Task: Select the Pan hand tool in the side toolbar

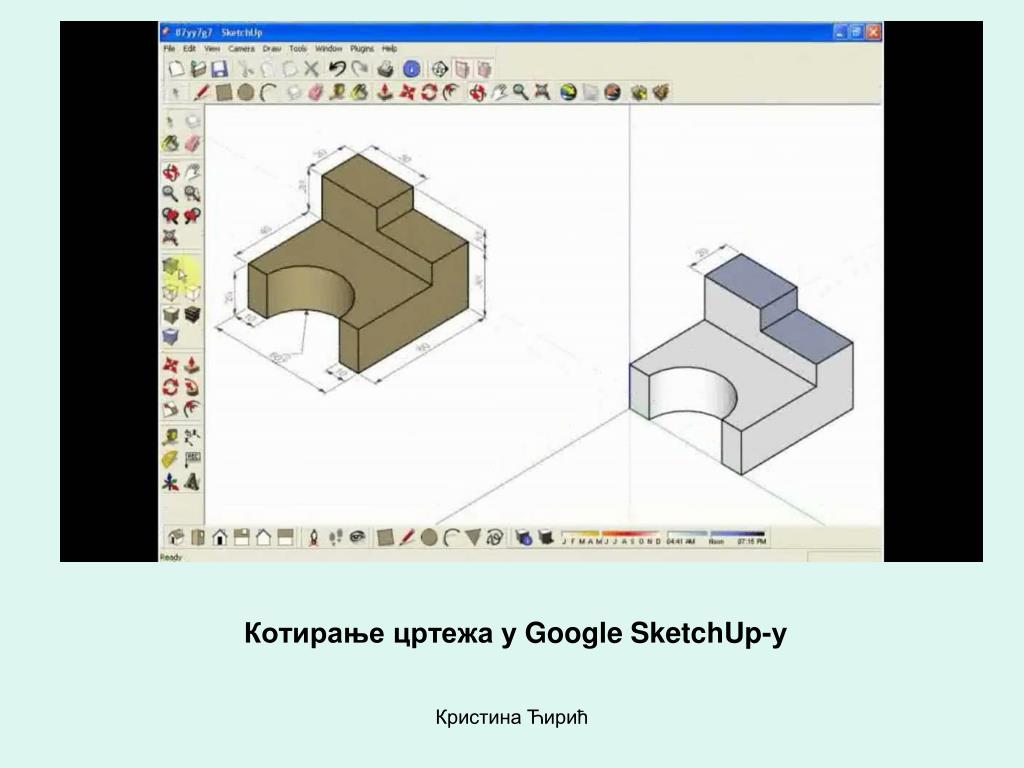Action: point(192,172)
